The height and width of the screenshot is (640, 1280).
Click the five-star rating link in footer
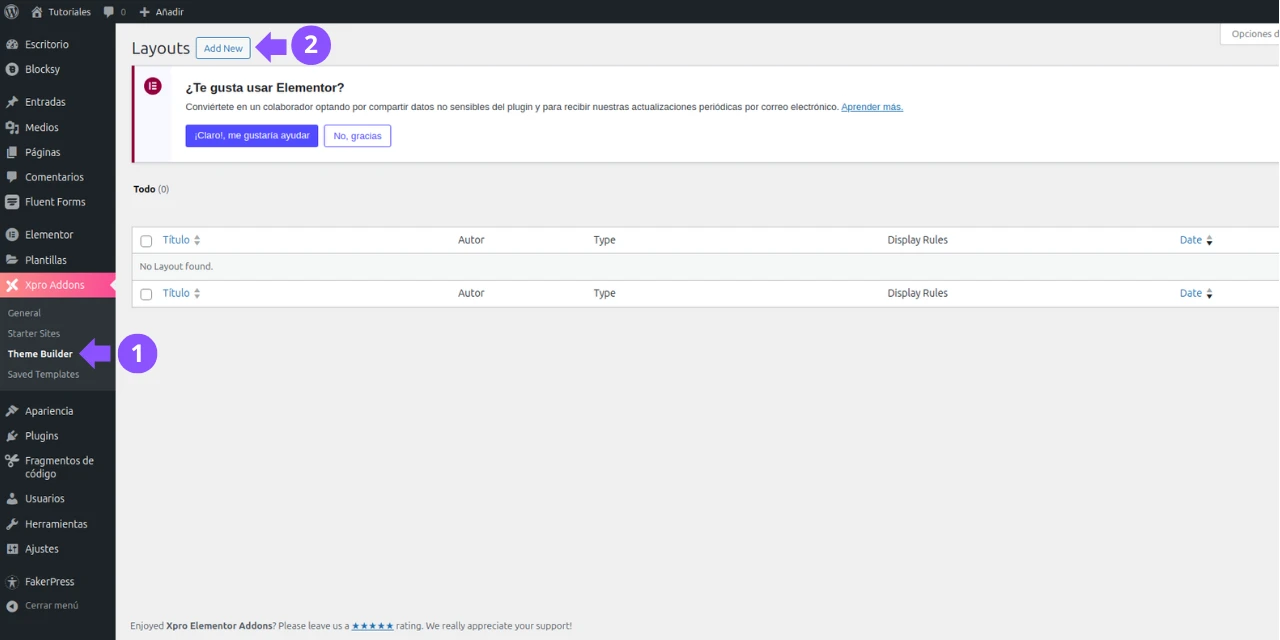(372, 626)
